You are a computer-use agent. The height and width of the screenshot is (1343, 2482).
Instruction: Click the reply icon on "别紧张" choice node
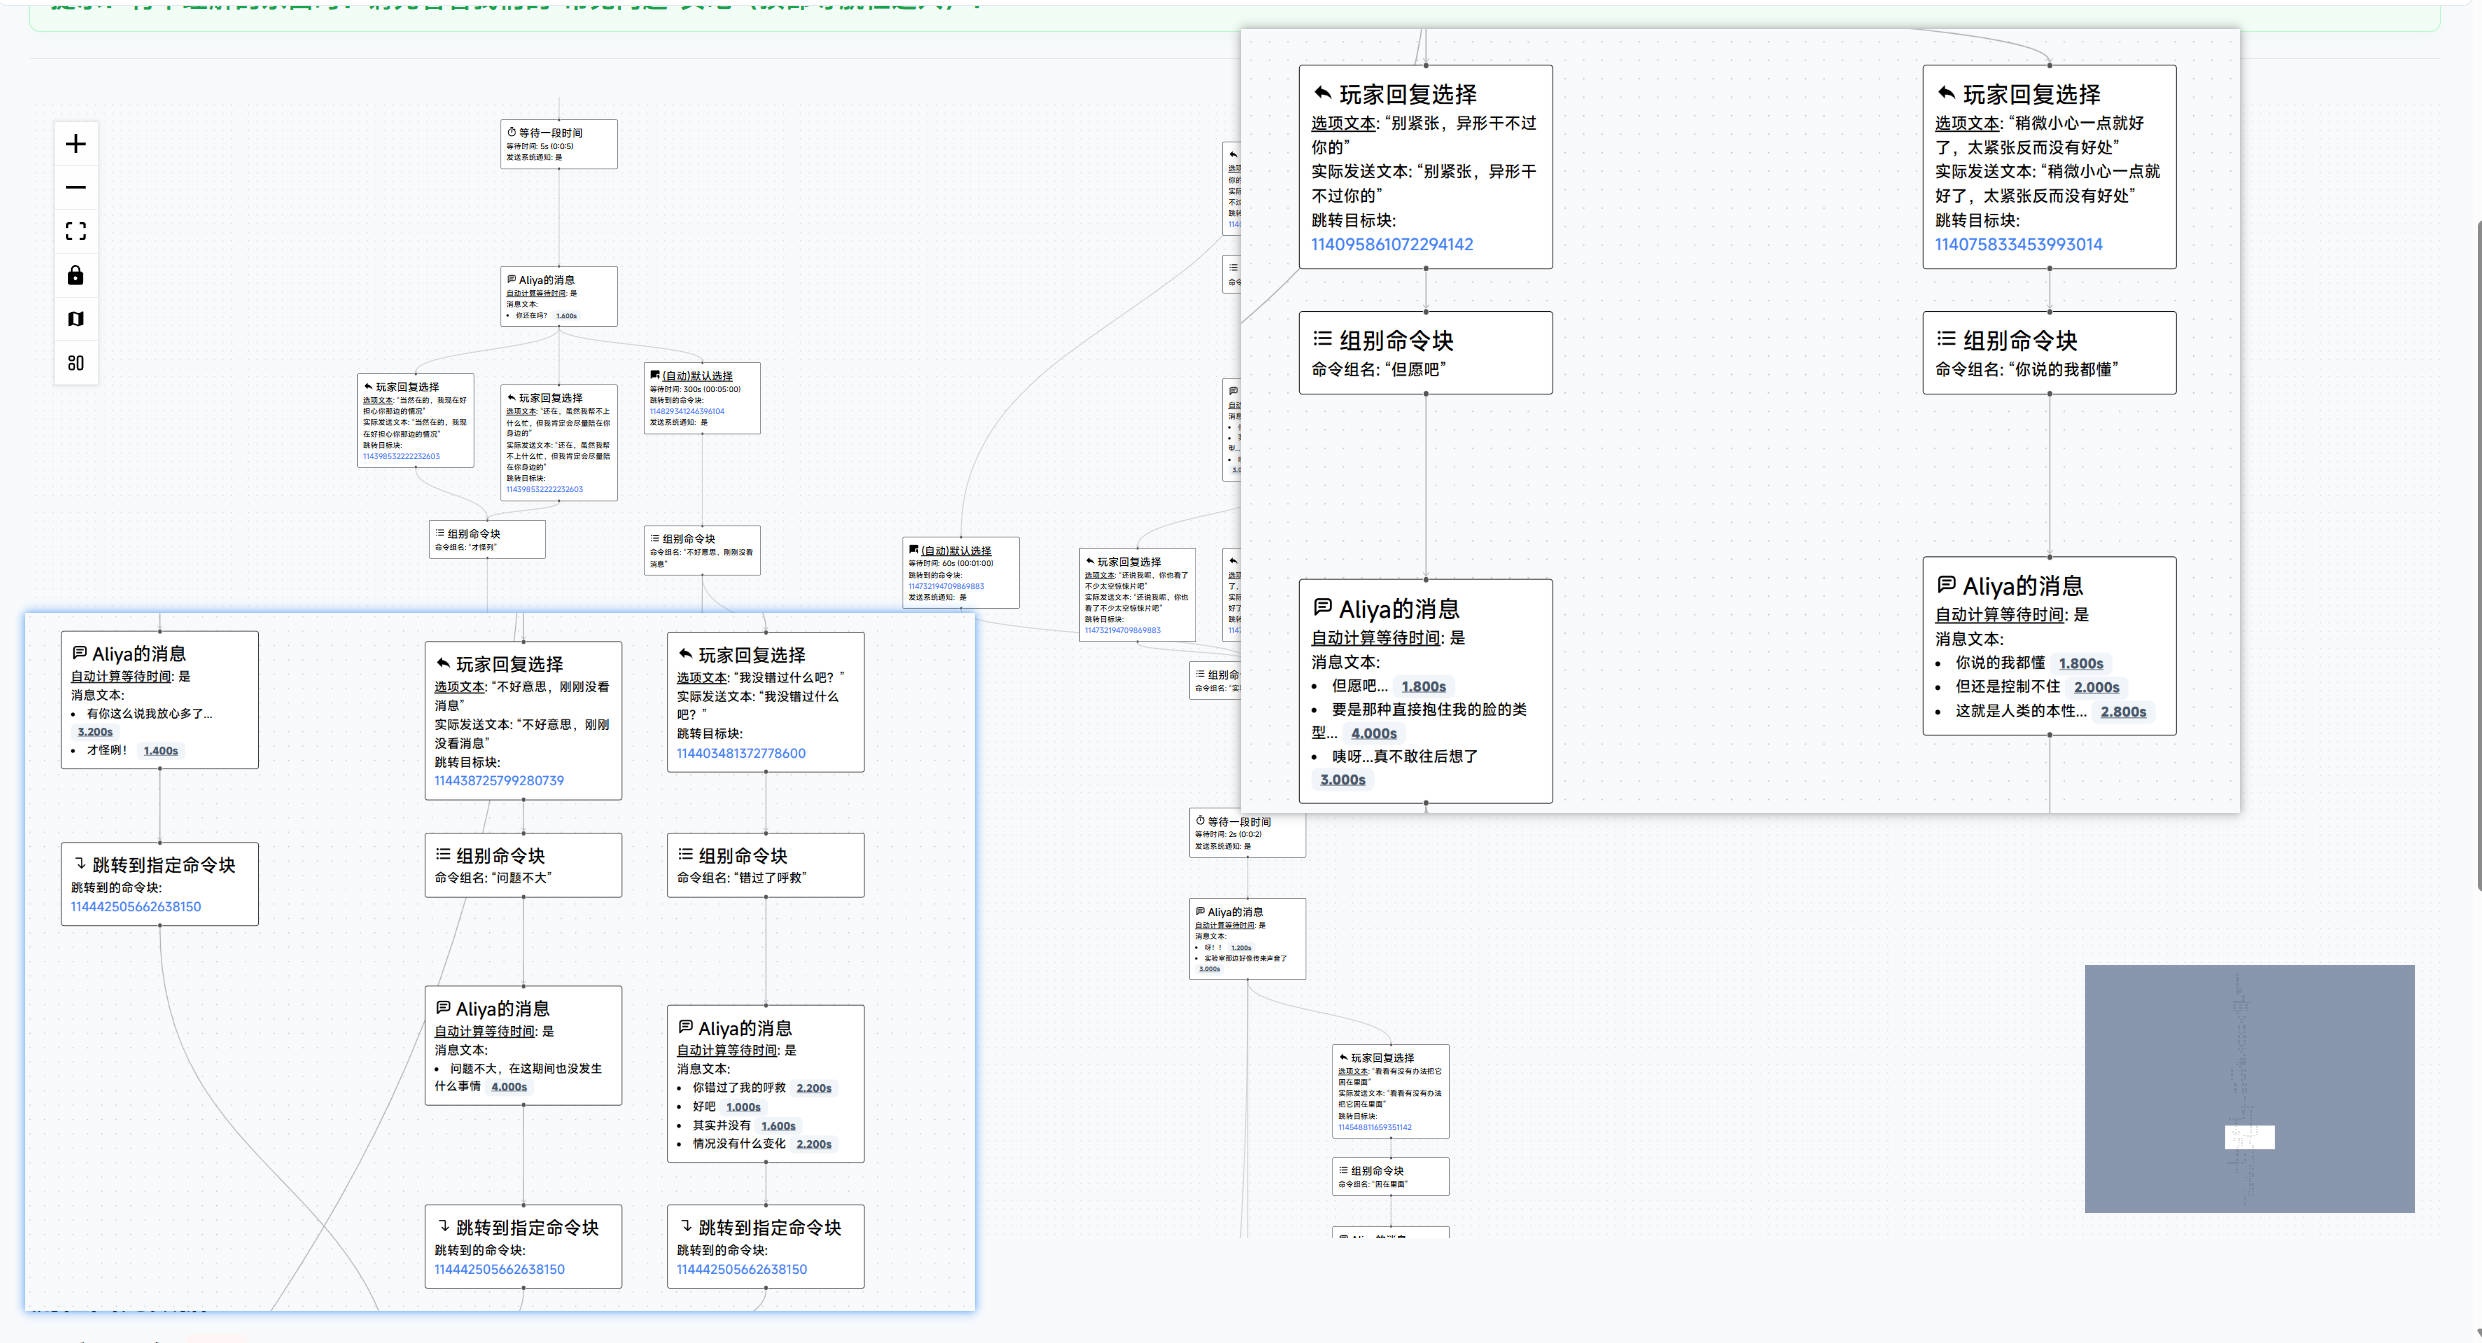point(1322,93)
